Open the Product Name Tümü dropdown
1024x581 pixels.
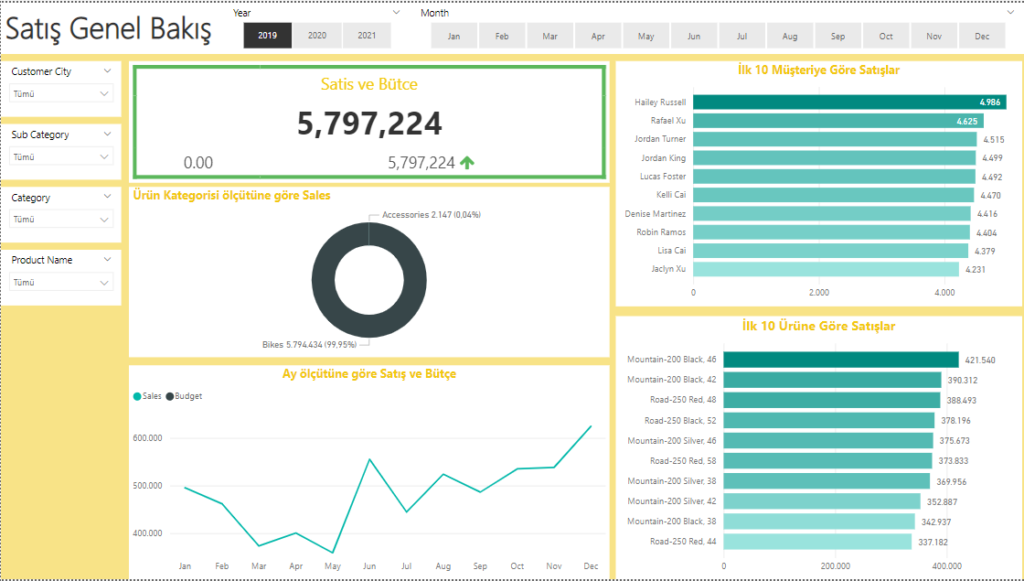point(61,283)
